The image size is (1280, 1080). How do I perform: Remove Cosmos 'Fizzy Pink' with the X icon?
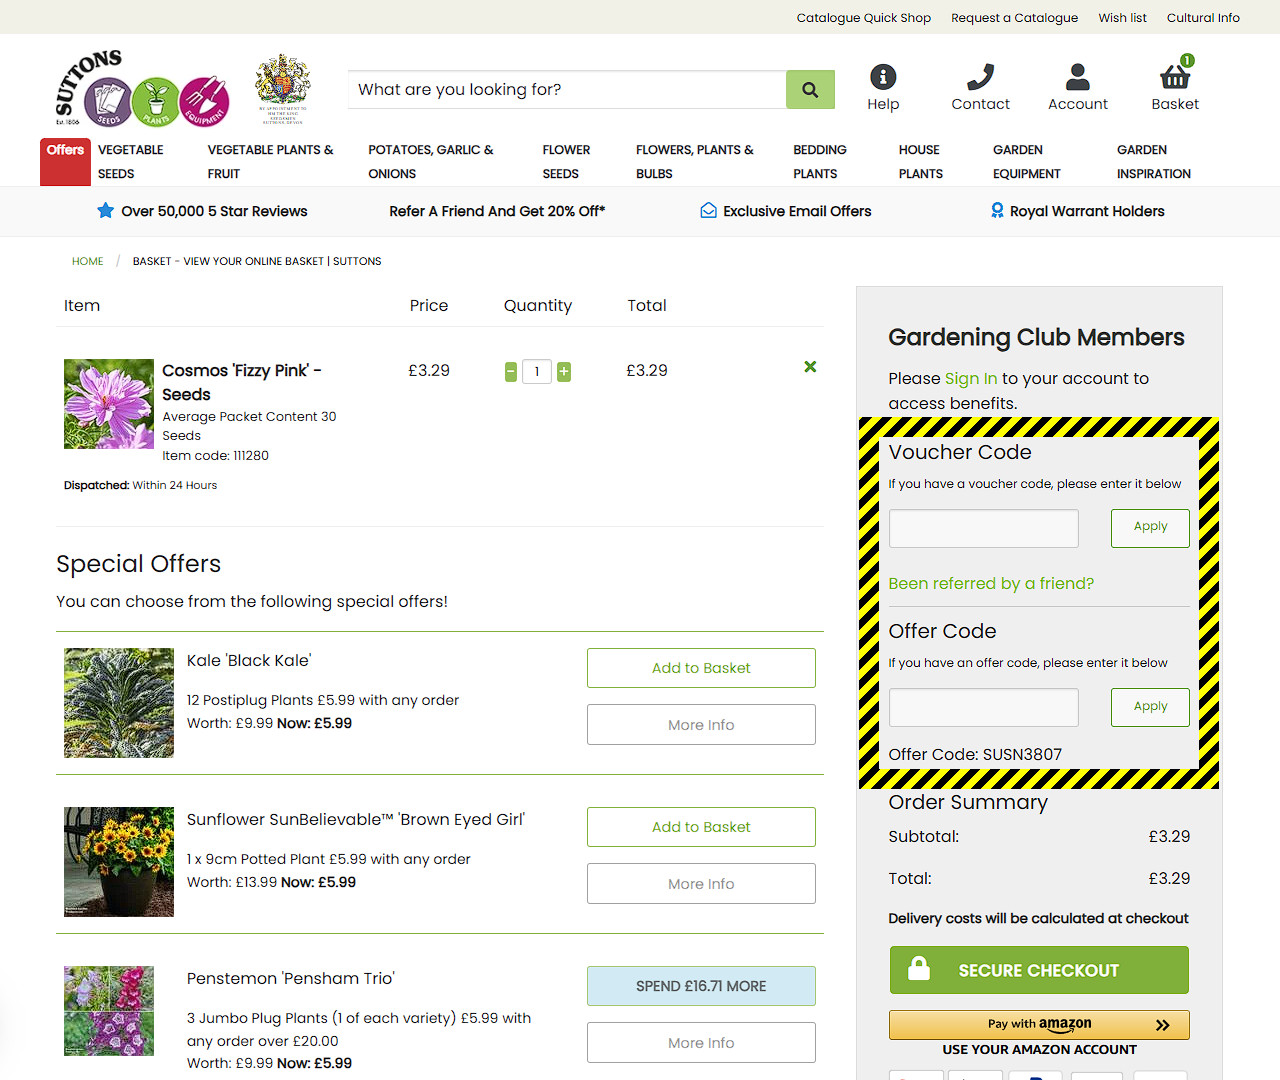[810, 367]
